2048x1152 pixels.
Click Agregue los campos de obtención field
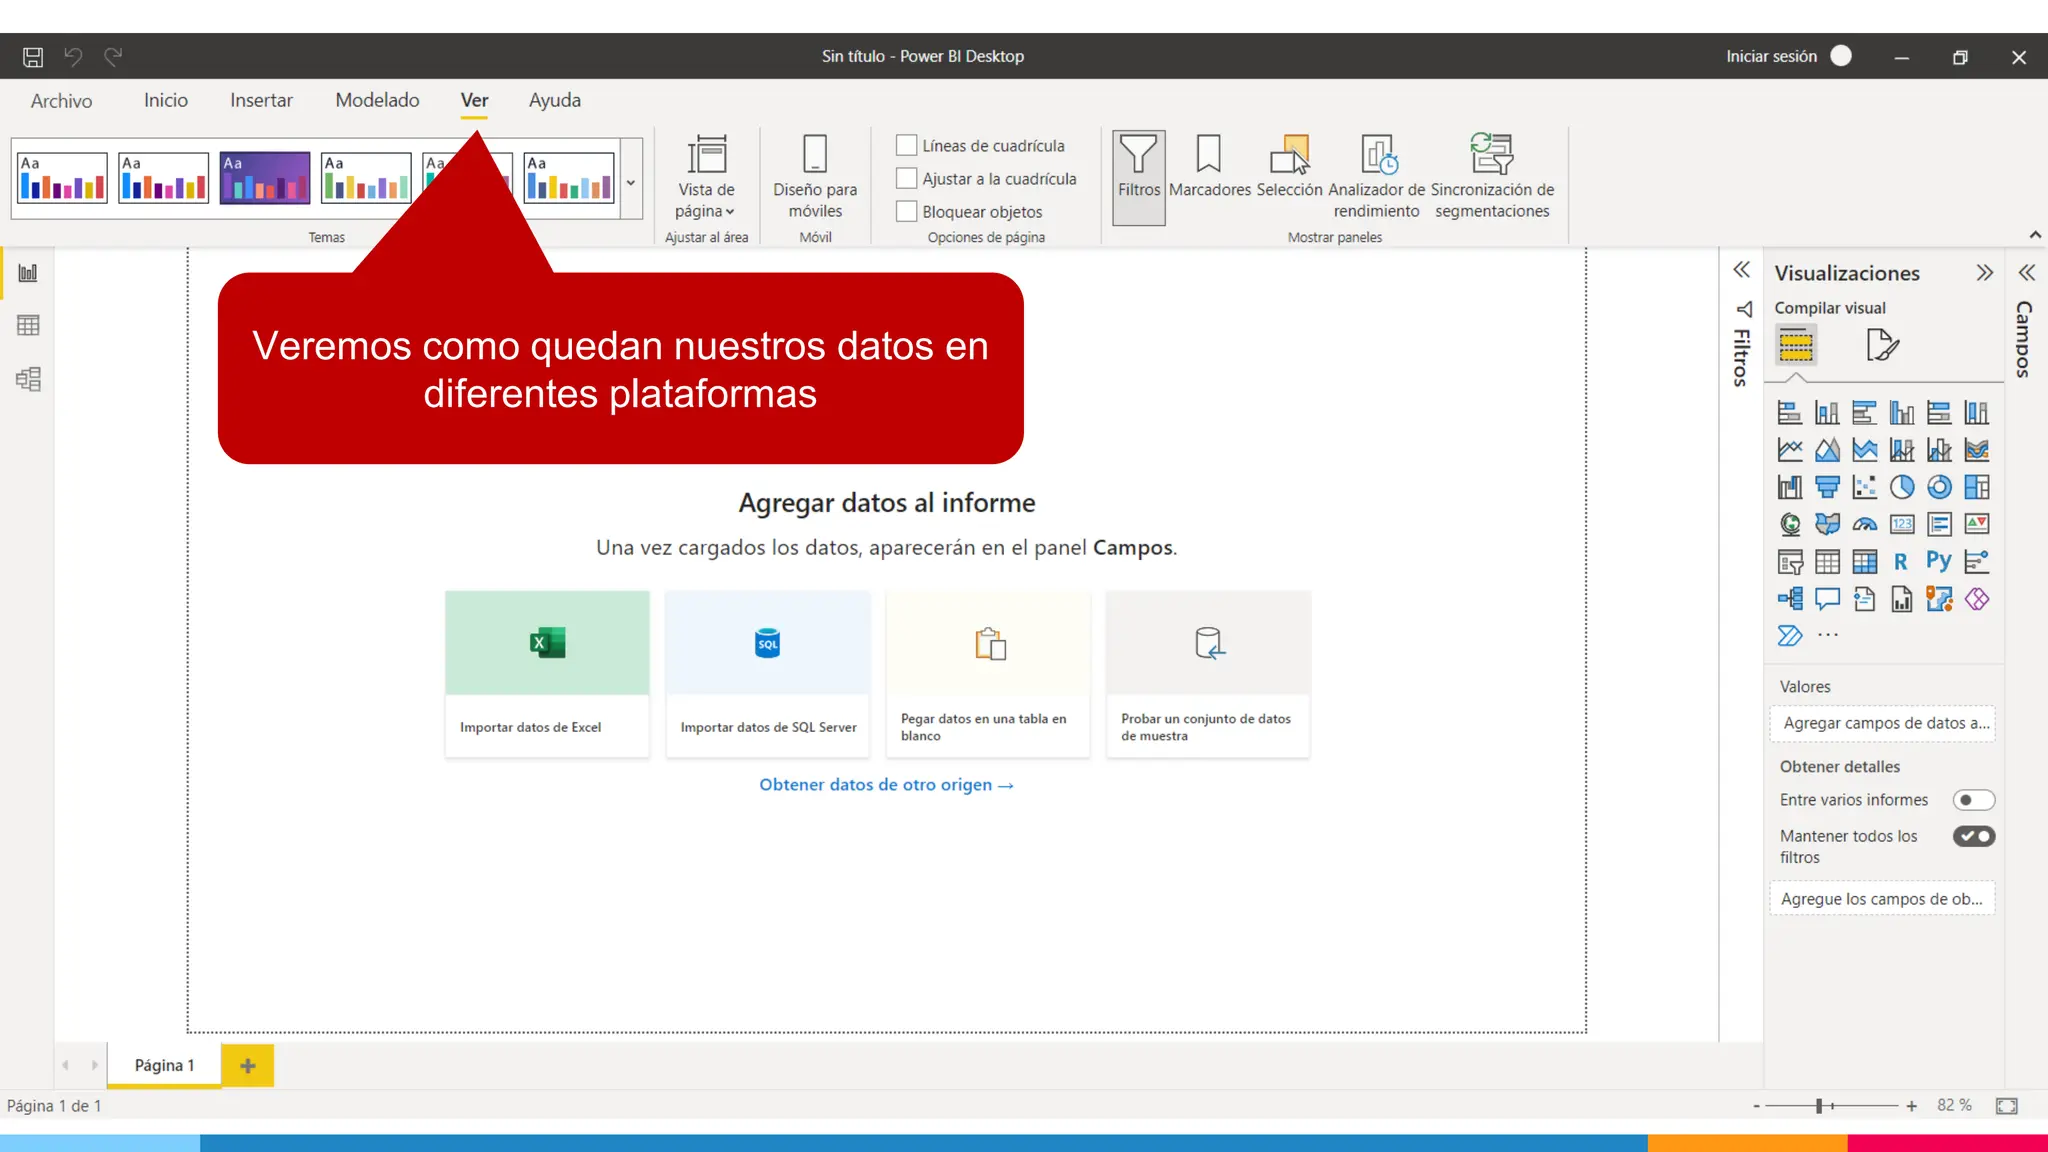click(1883, 899)
